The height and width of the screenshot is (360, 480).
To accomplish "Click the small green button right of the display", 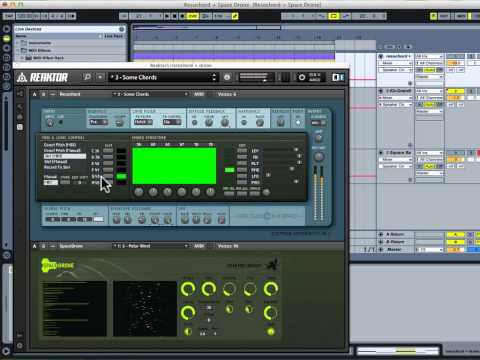I will 229,170.
